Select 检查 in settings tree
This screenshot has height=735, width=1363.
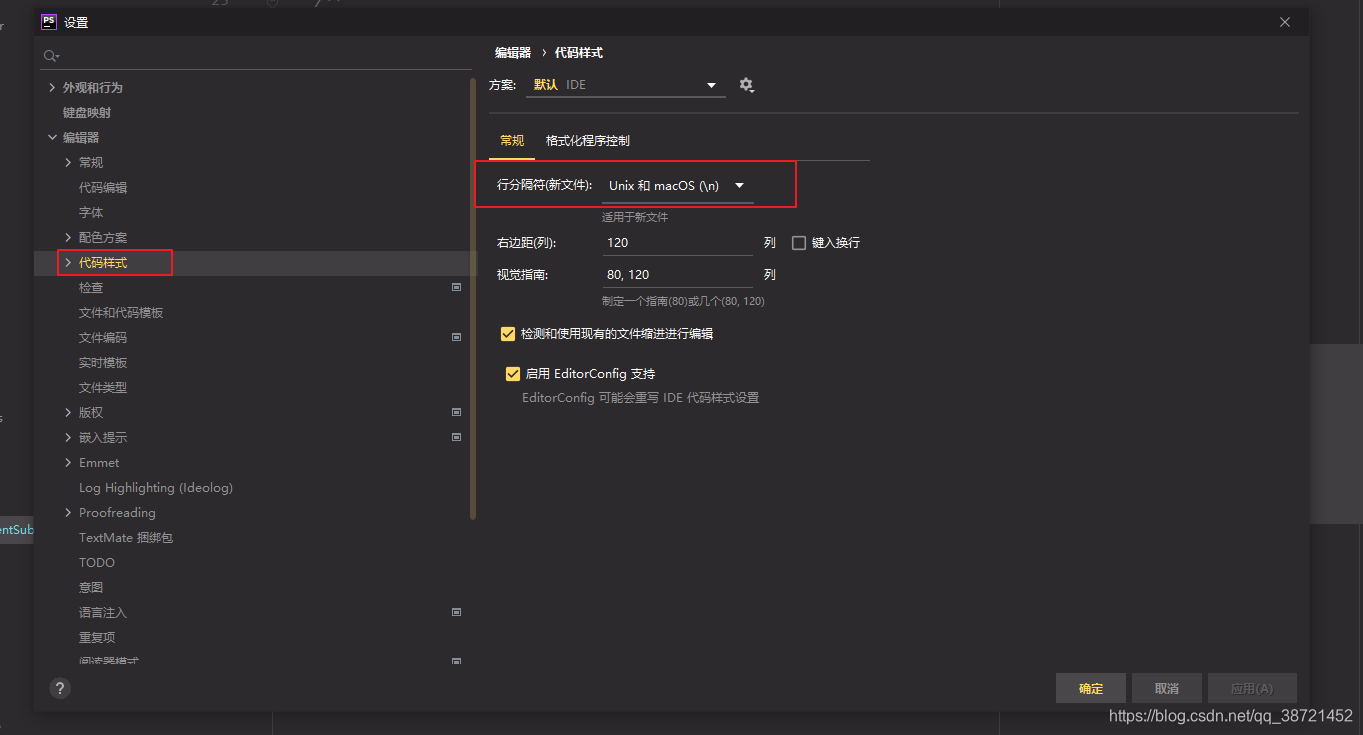click(x=91, y=288)
